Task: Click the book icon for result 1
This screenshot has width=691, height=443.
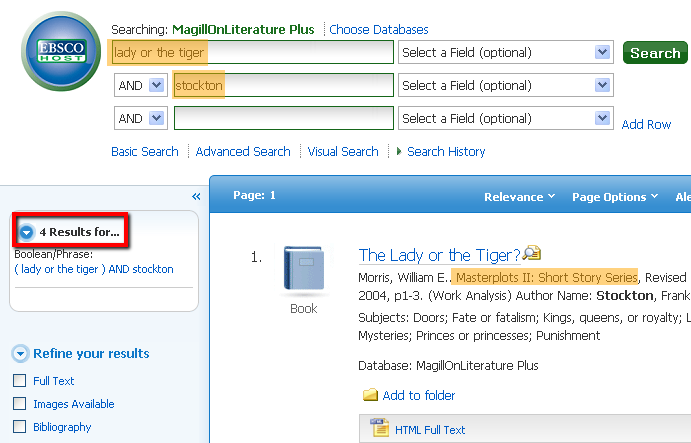Action: pyautogui.click(x=304, y=268)
